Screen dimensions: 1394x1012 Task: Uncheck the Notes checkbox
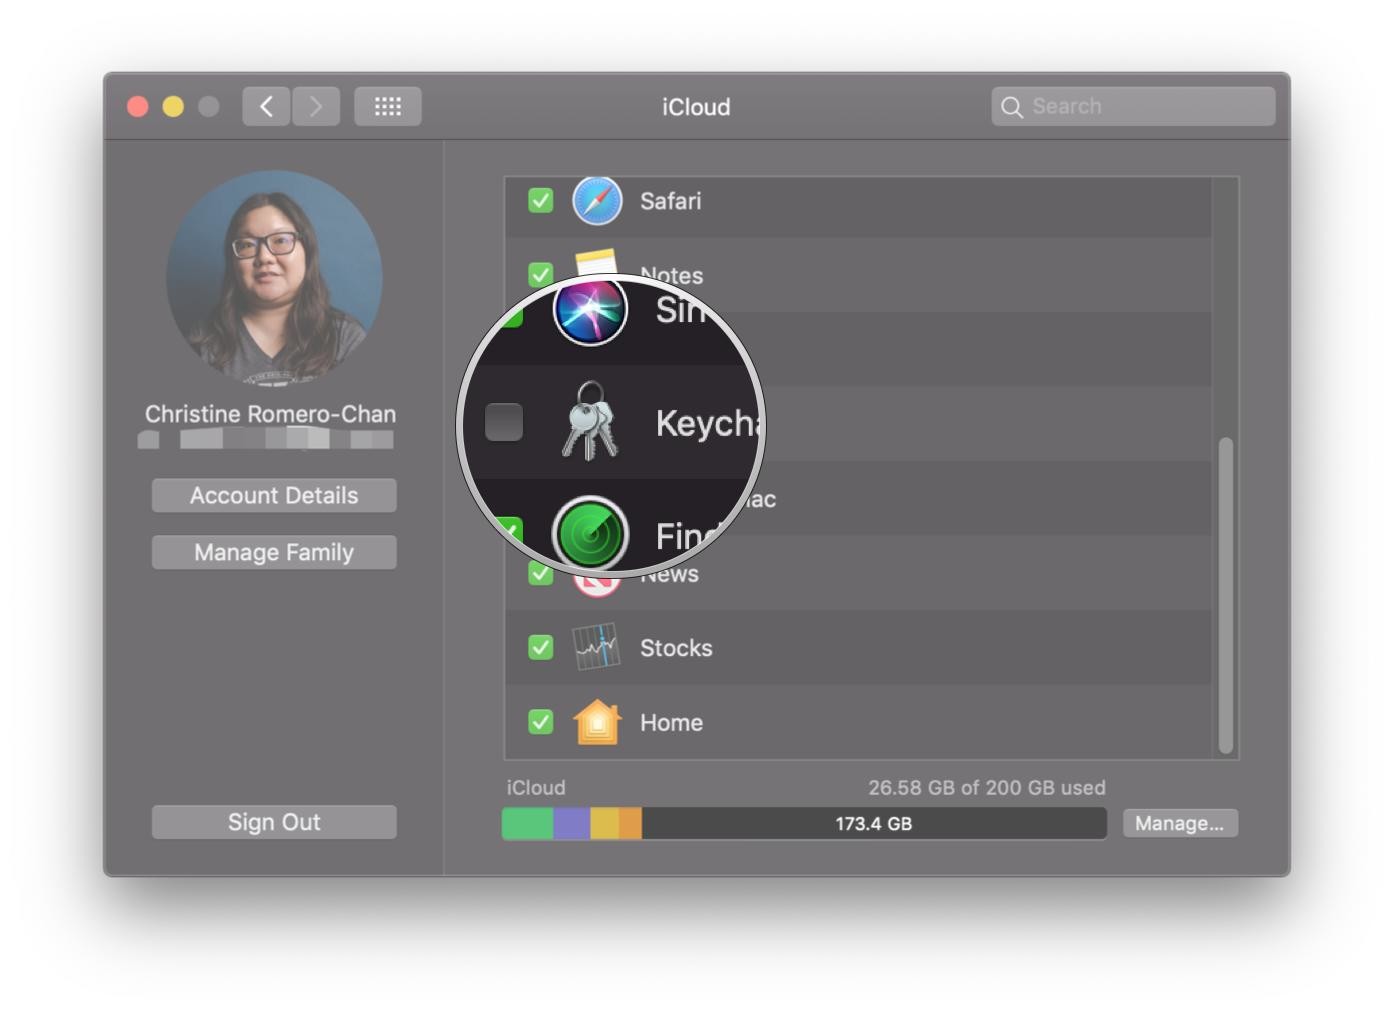(x=540, y=273)
